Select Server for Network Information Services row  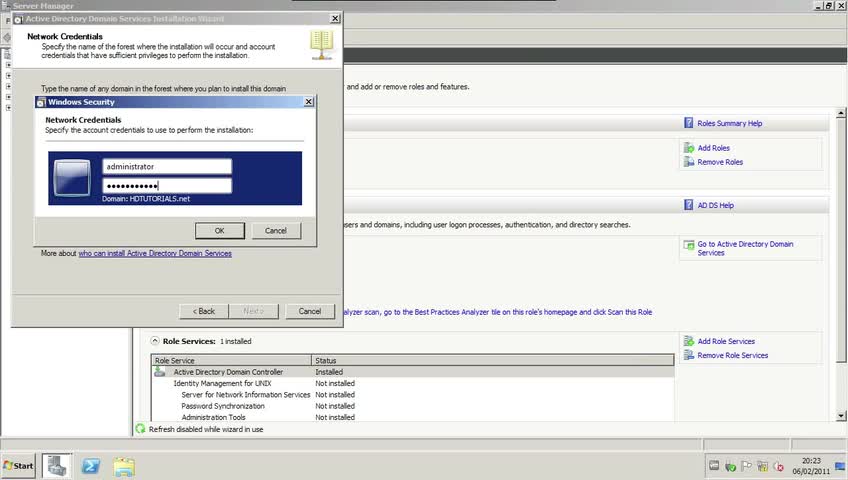tap(413, 395)
